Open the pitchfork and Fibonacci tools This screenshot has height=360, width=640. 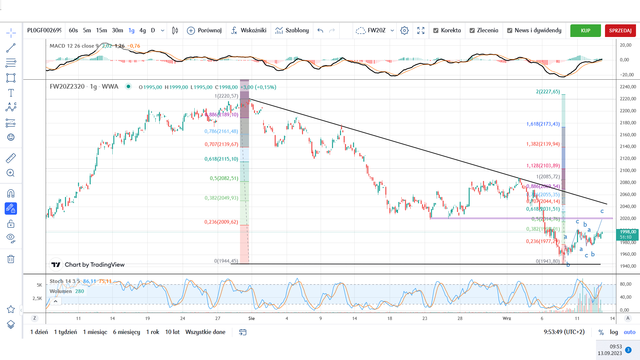coord(11,63)
